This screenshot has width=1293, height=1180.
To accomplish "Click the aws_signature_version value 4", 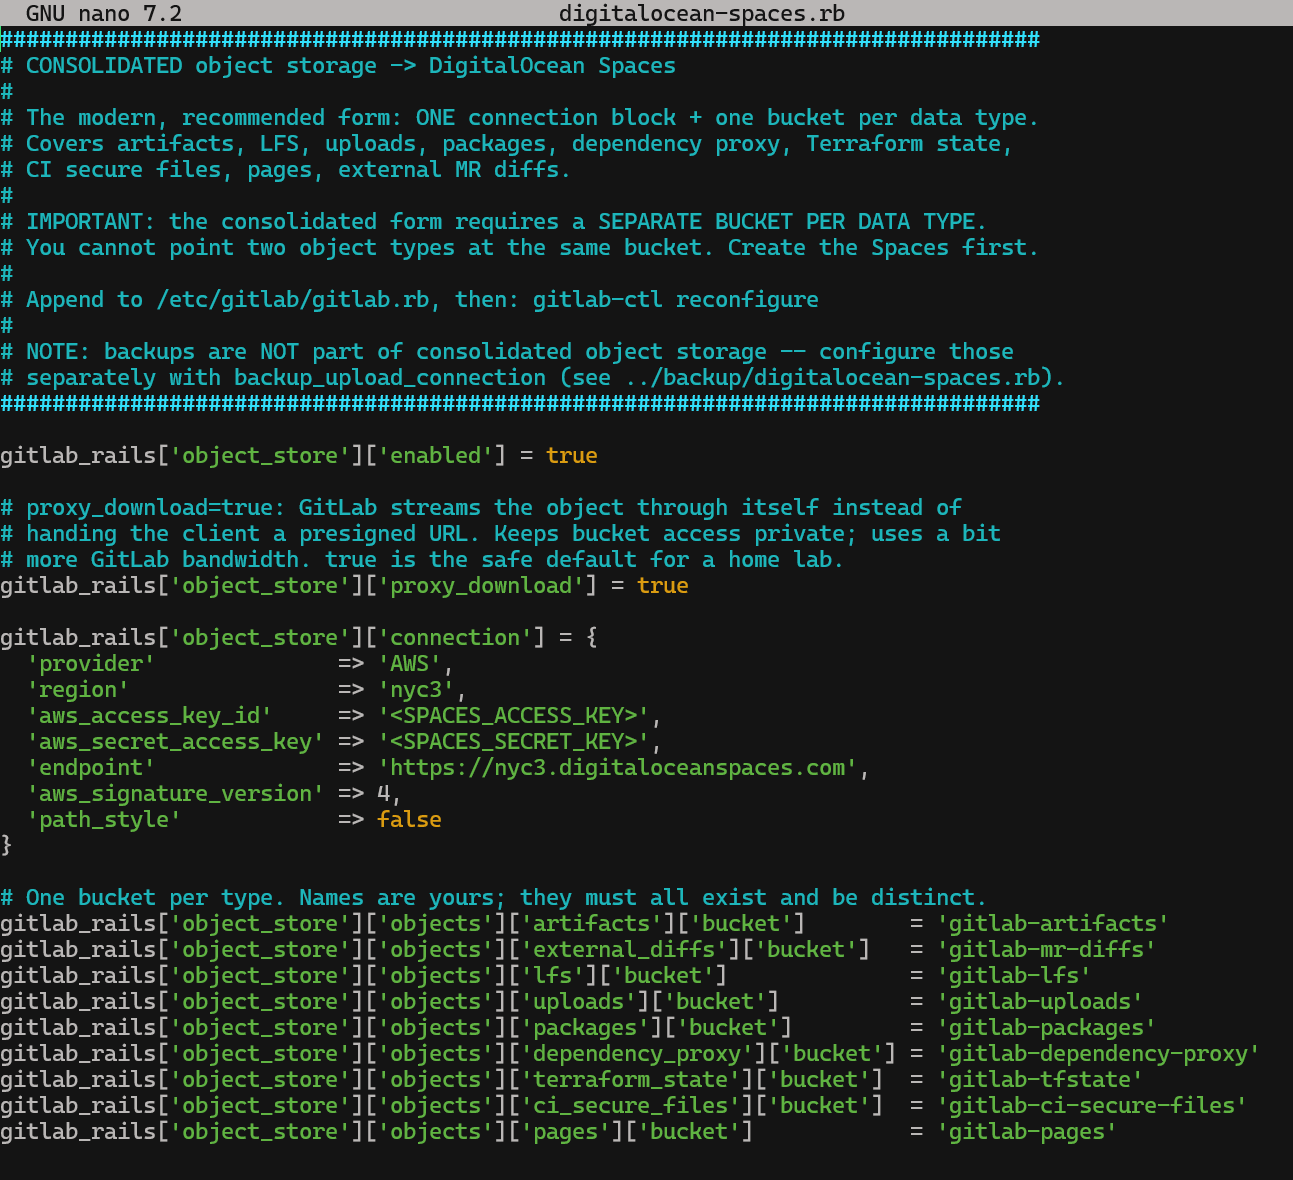I will pos(383,794).
